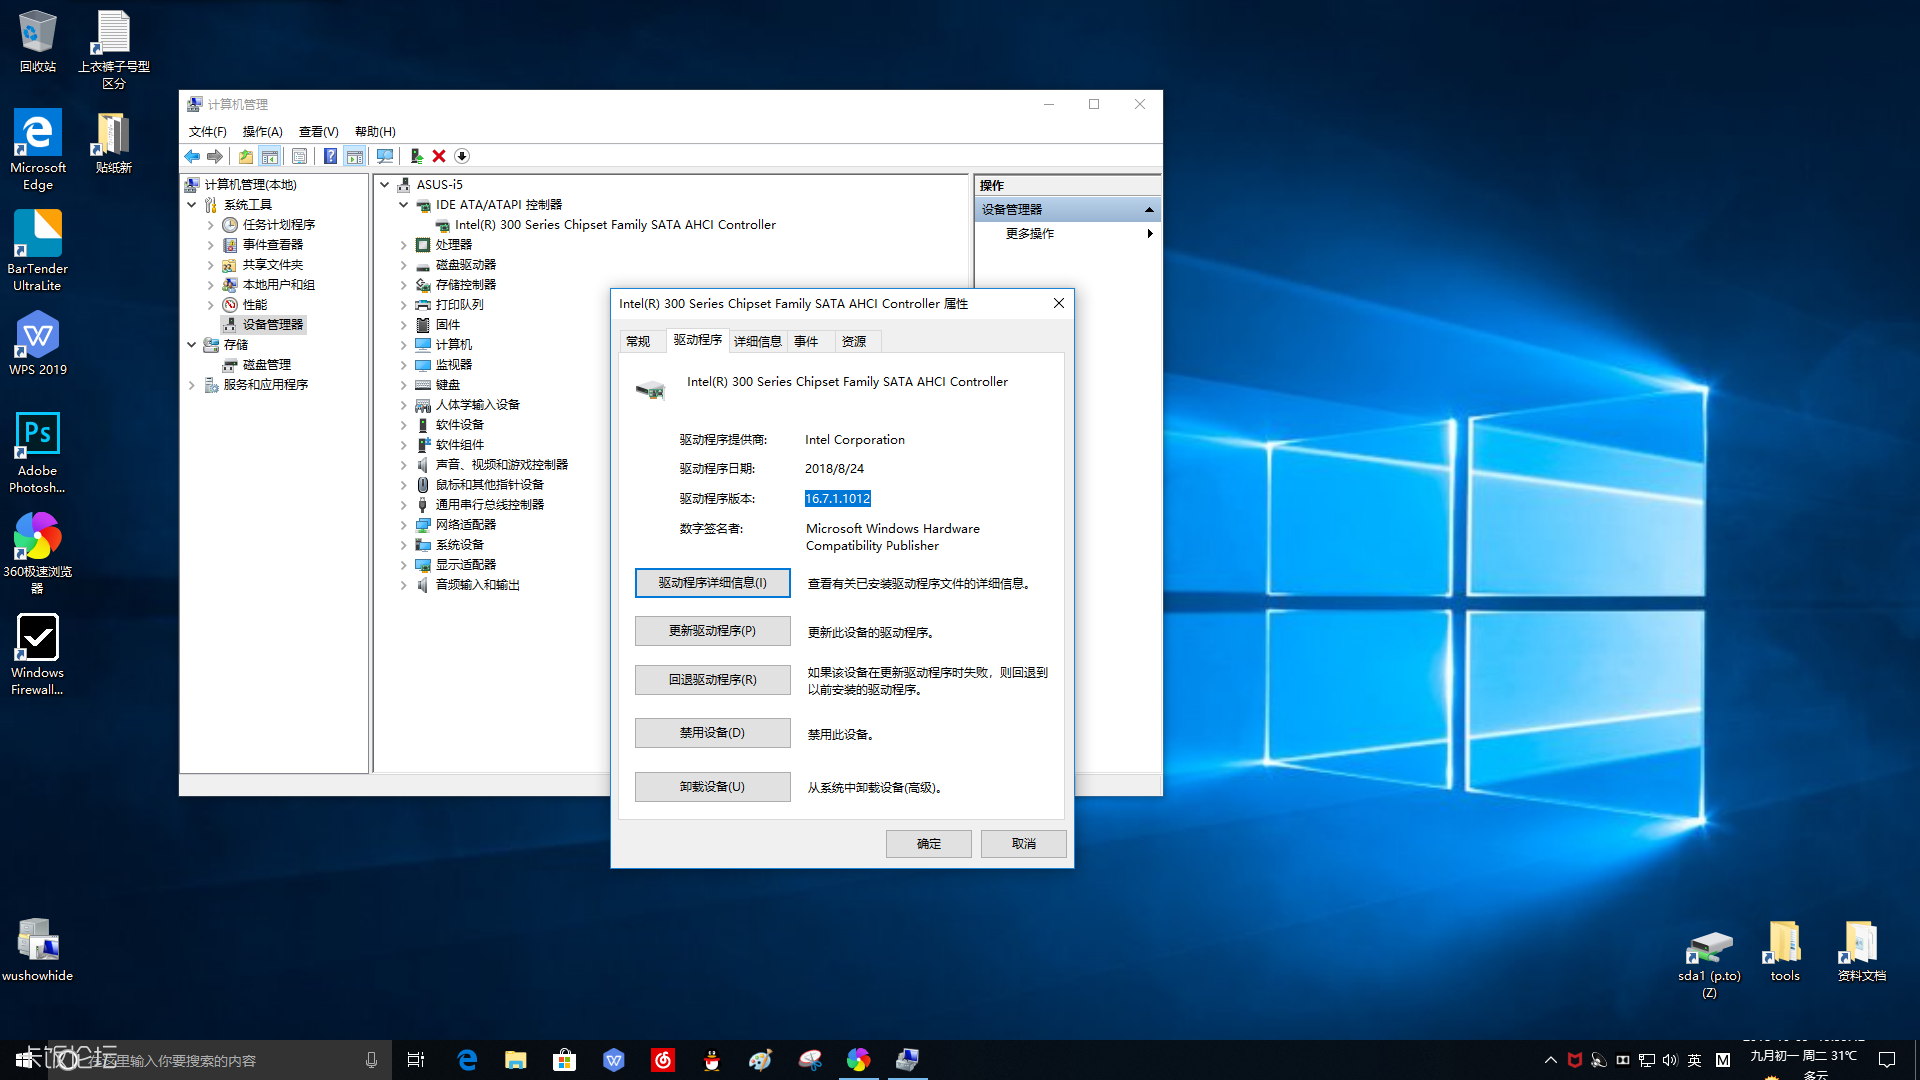Open 文件(F) menu
1920x1080 pixels.
click(x=208, y=132)
